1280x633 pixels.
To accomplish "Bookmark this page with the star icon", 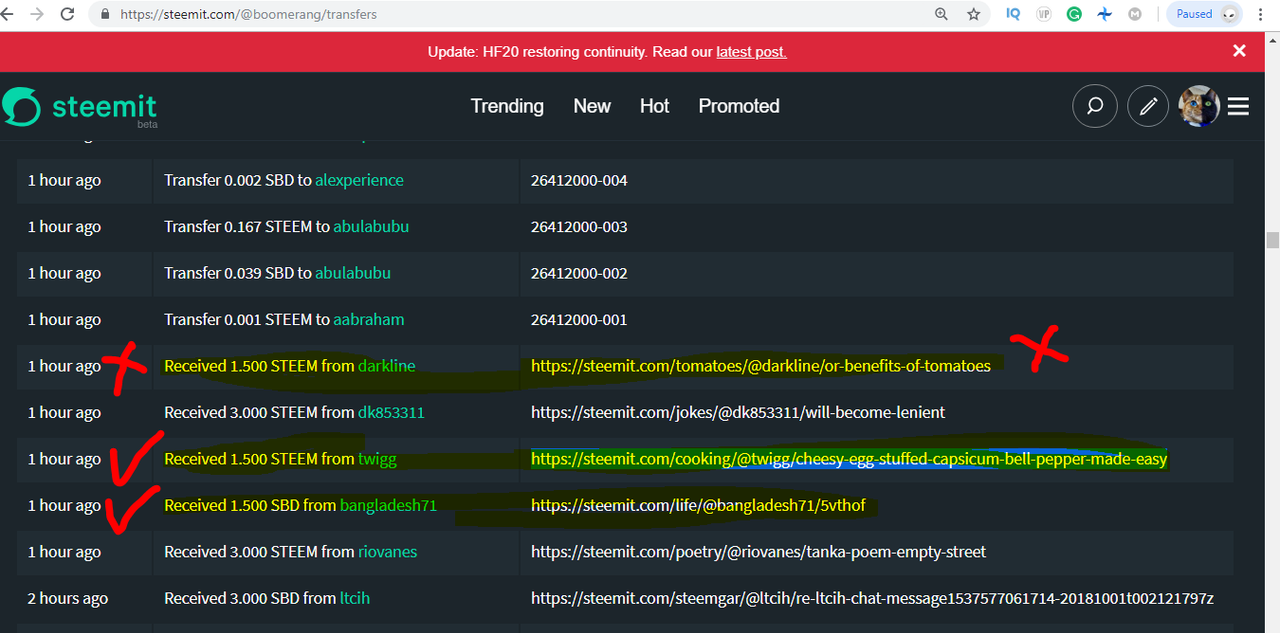I will 973,14.
